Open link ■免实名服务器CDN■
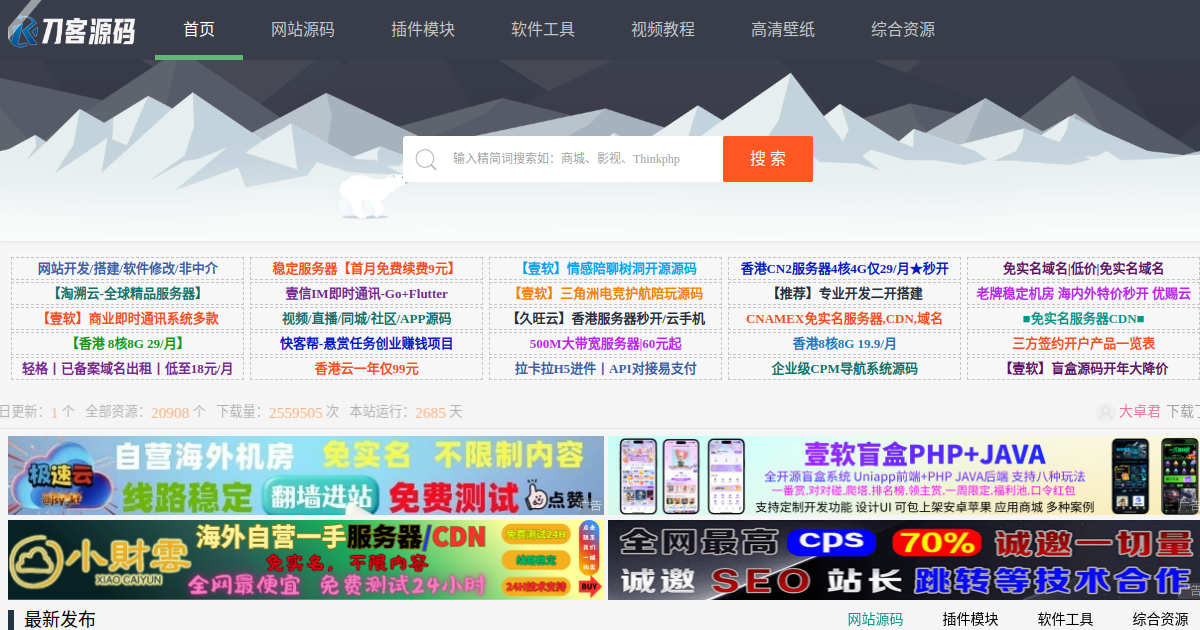Screen dimensions: 1200x630 (1083, 319)
